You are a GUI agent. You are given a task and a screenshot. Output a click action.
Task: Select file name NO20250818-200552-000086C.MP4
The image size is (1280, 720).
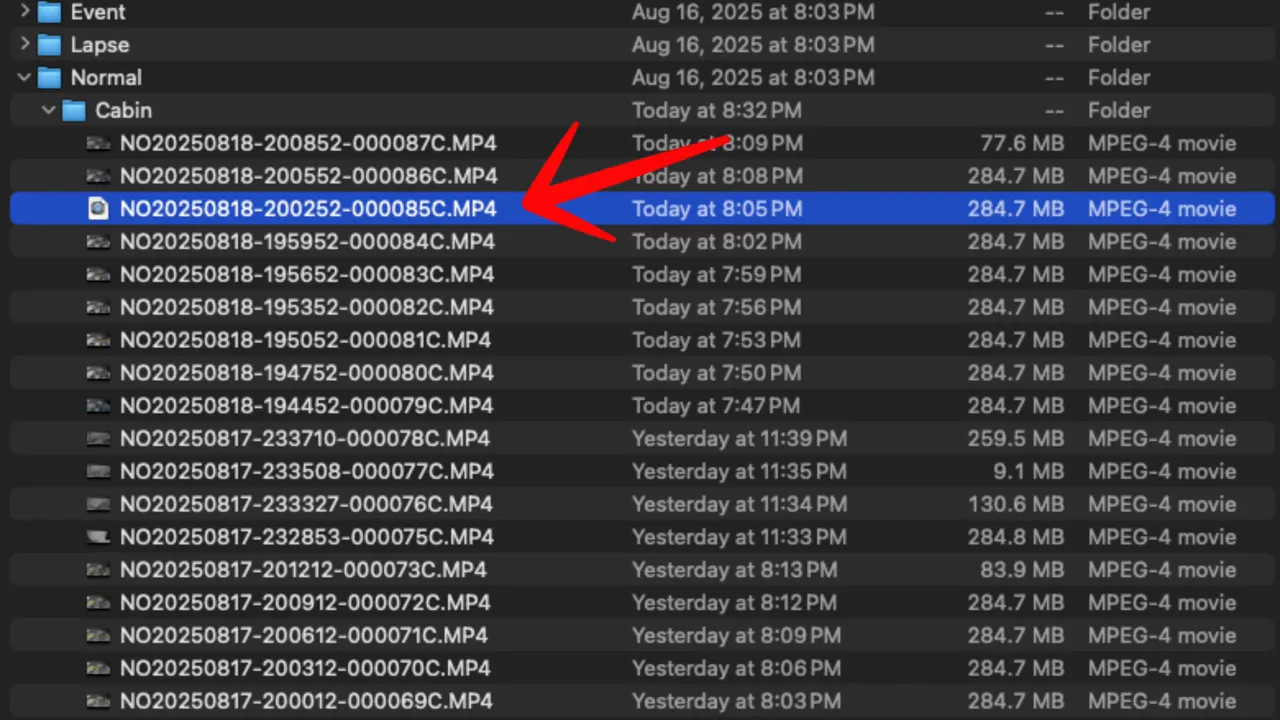308,176
